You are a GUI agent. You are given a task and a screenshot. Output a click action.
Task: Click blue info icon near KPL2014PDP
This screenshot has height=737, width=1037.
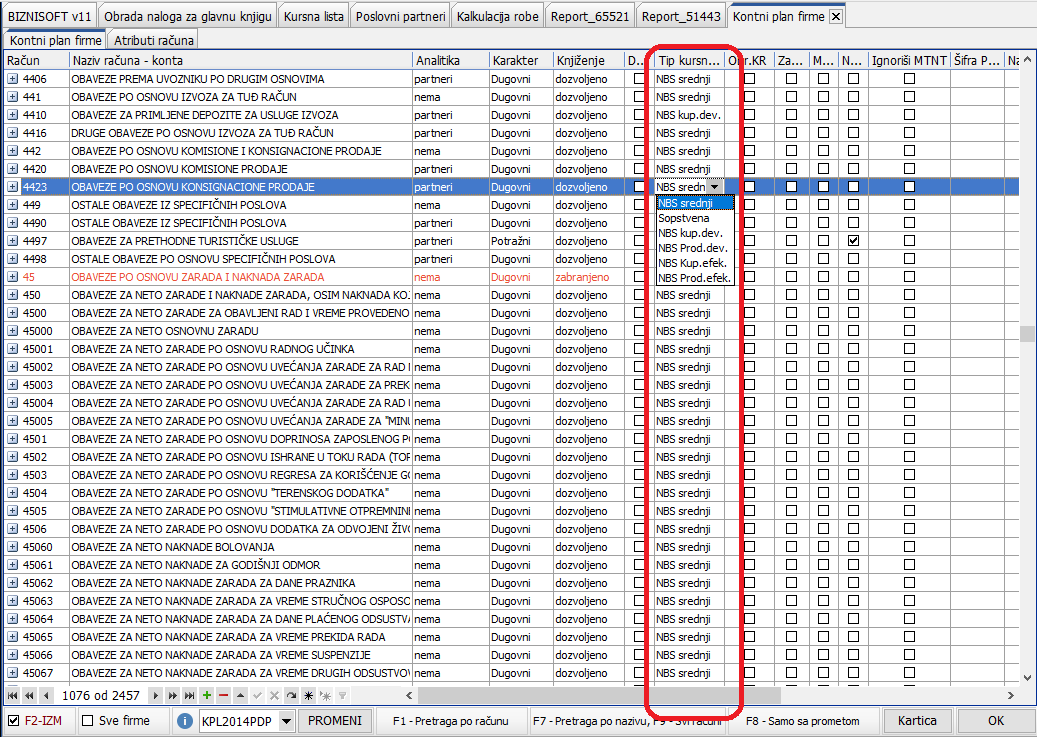click(185, 721)
